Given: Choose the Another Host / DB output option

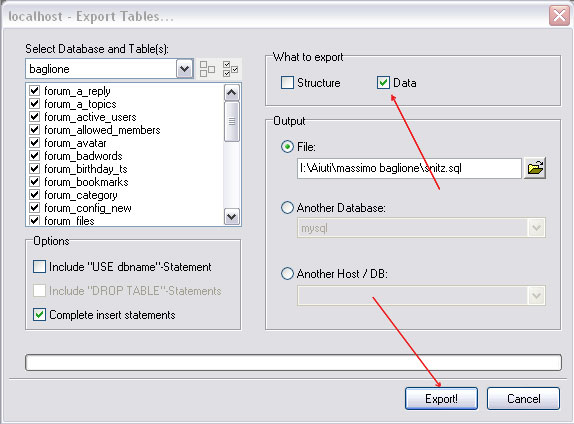Looking at the screenshot, I should [287, 274].
